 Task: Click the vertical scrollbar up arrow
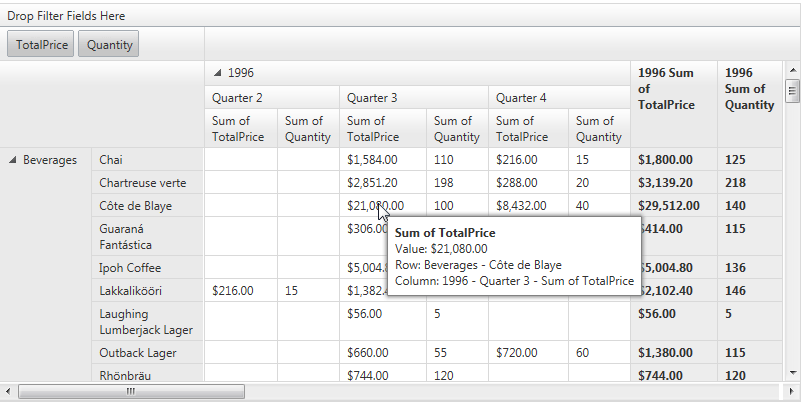point(793,69)
